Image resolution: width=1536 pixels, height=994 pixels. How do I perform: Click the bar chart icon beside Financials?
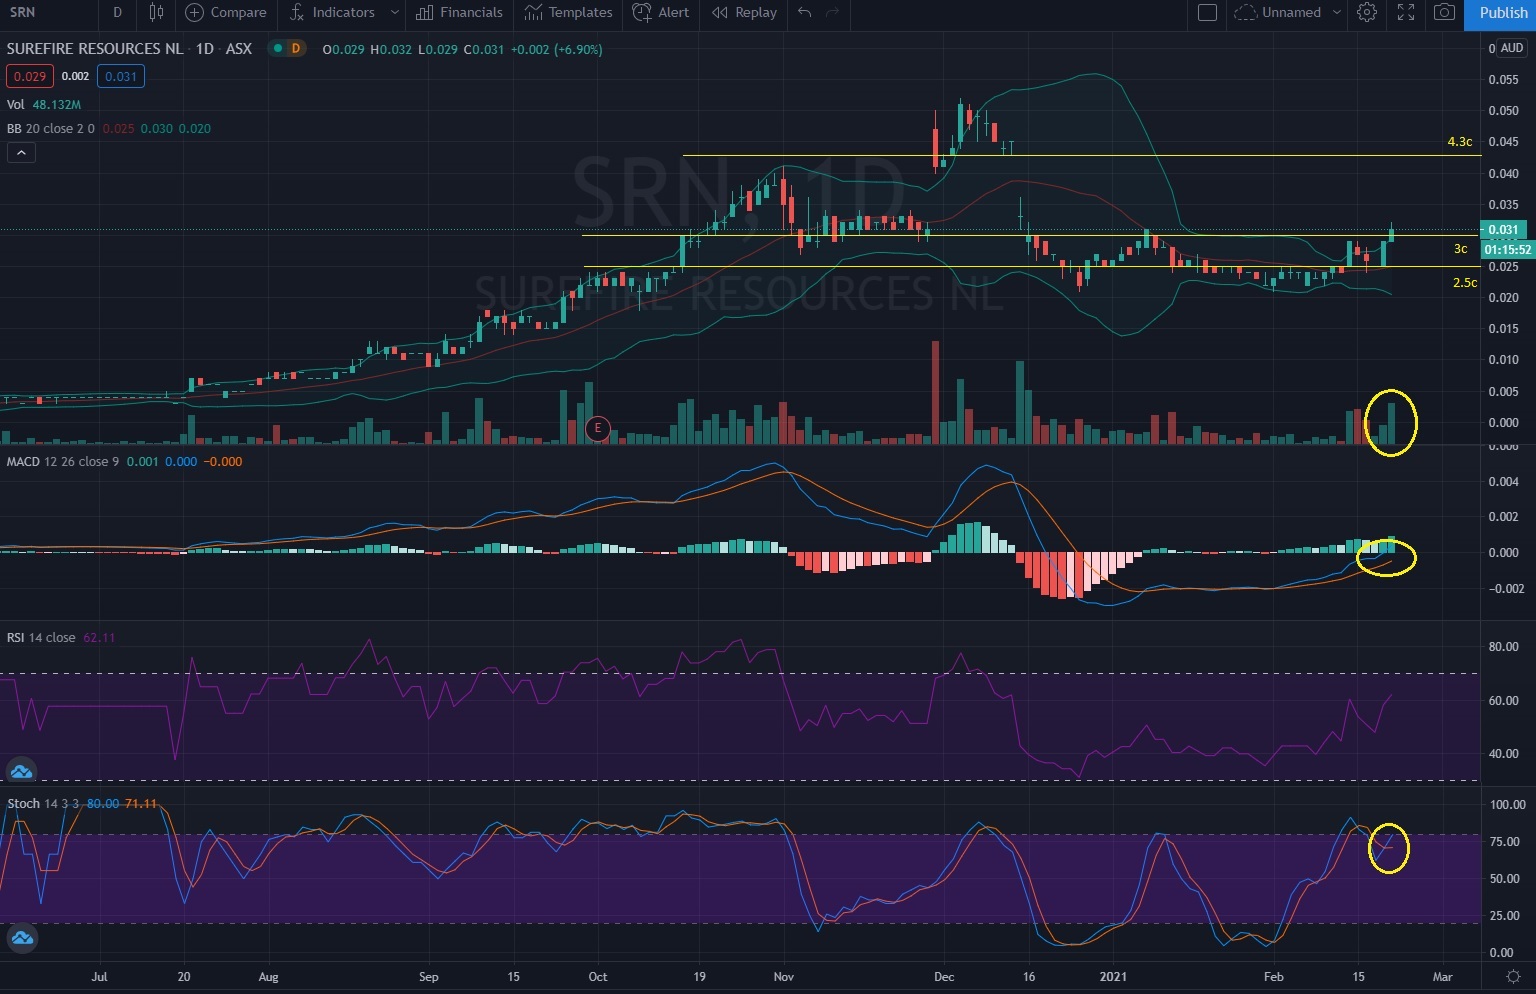click(x=425, y=12)
